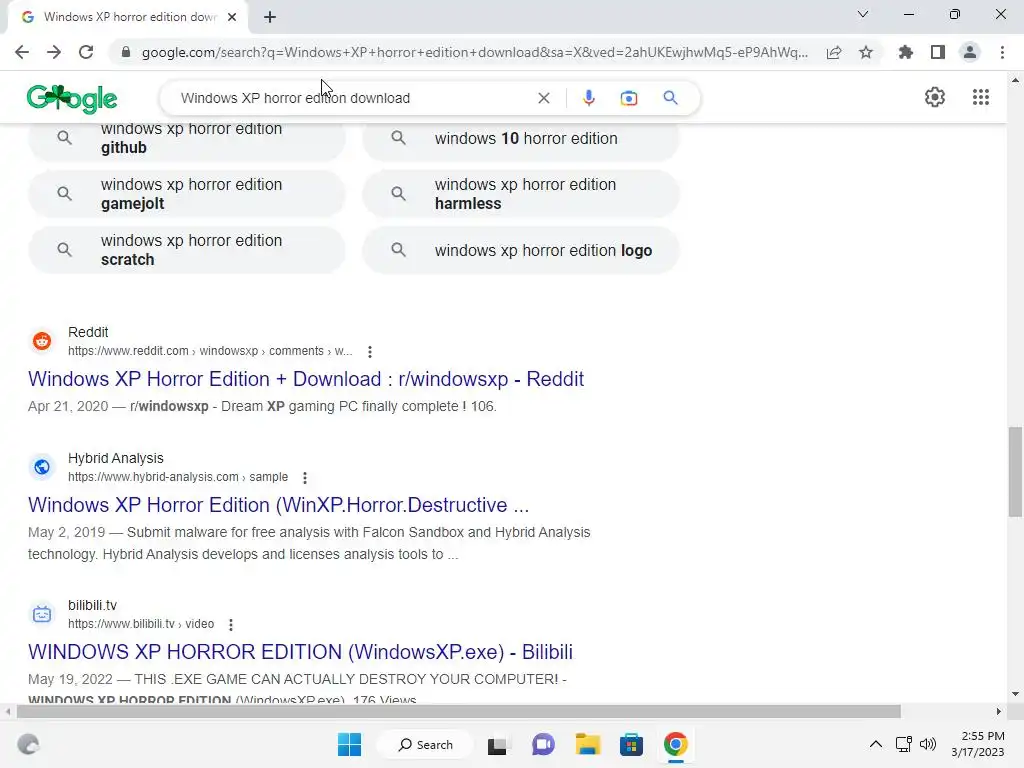Click the reddit.com breadcrumb URL
Viewport: 1024px width, 768px height.
(210, 351)
